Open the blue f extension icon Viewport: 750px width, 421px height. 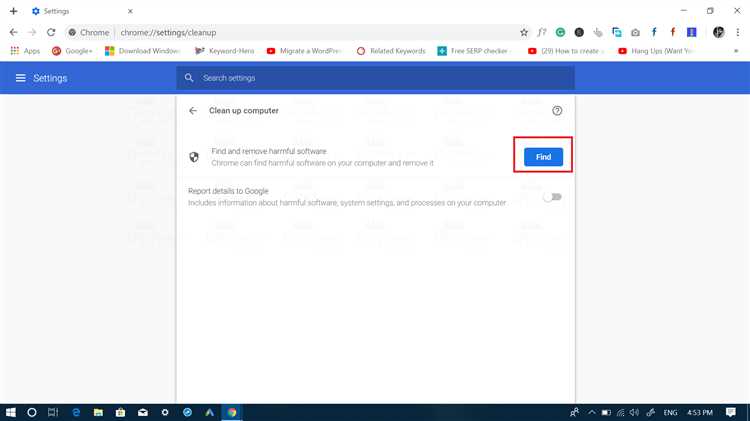click(654, 32)
